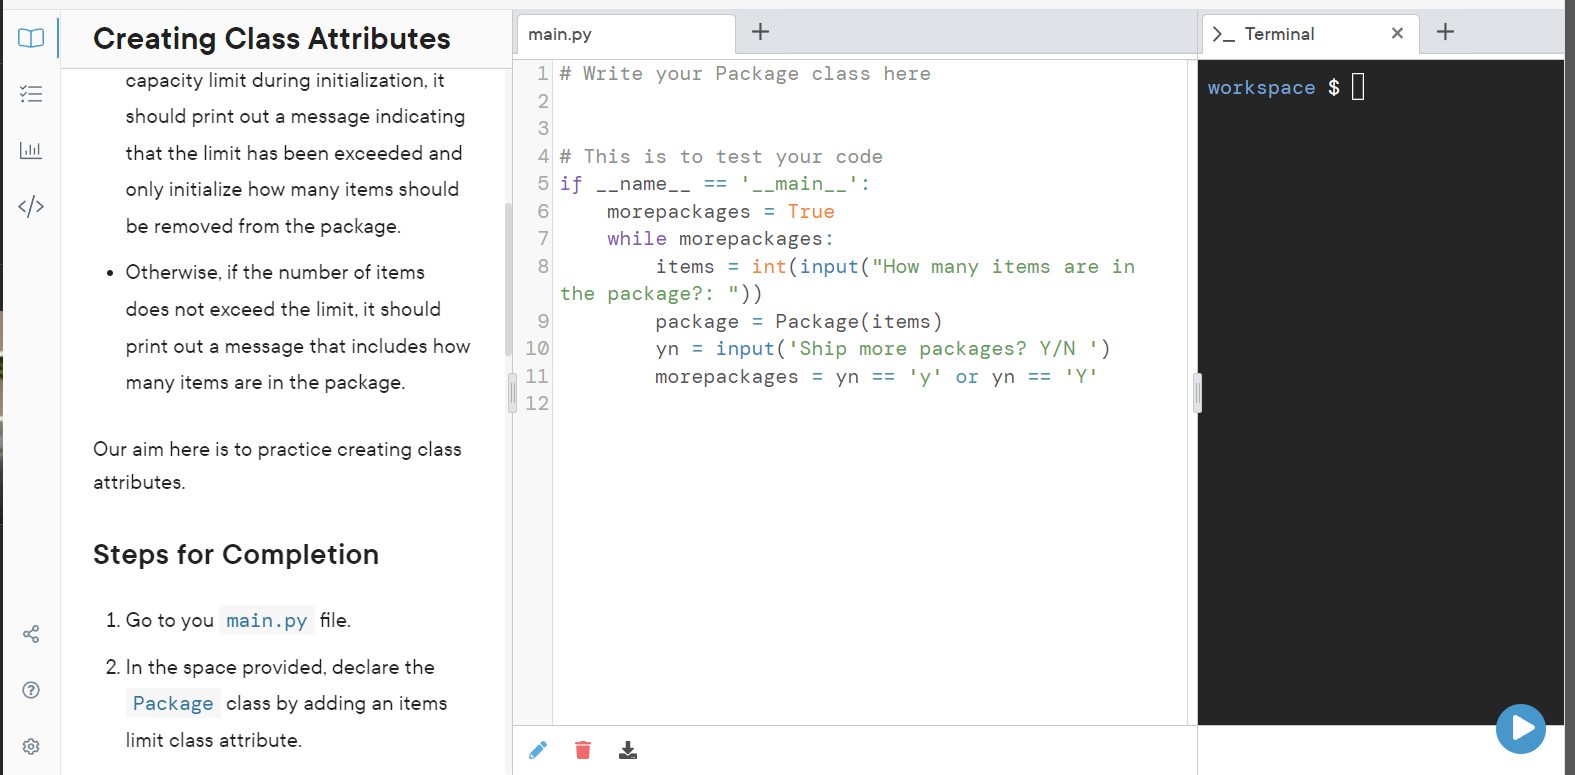Screen dimensions: 1575x775
Task: Click in the terminal workspace prompt
Action: pos(1286,88)
